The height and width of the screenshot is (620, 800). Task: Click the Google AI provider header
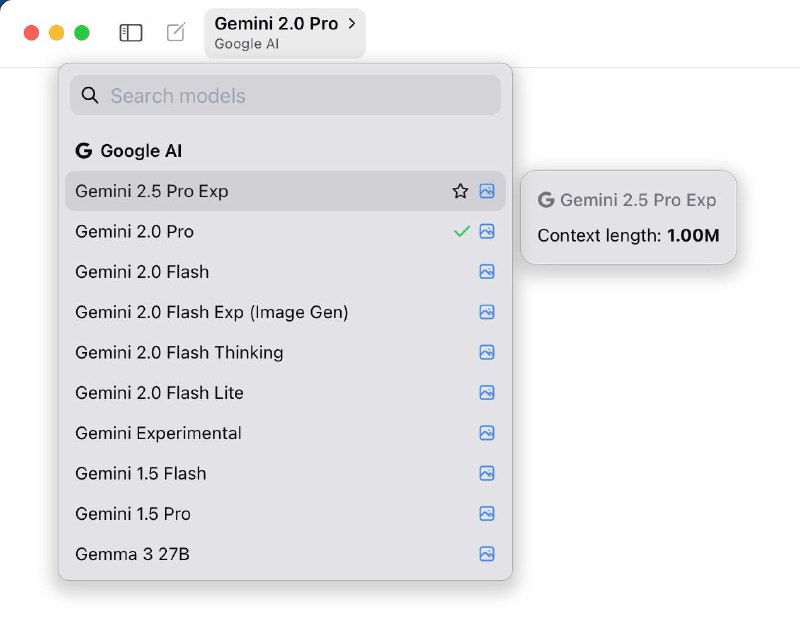(129, 151)
